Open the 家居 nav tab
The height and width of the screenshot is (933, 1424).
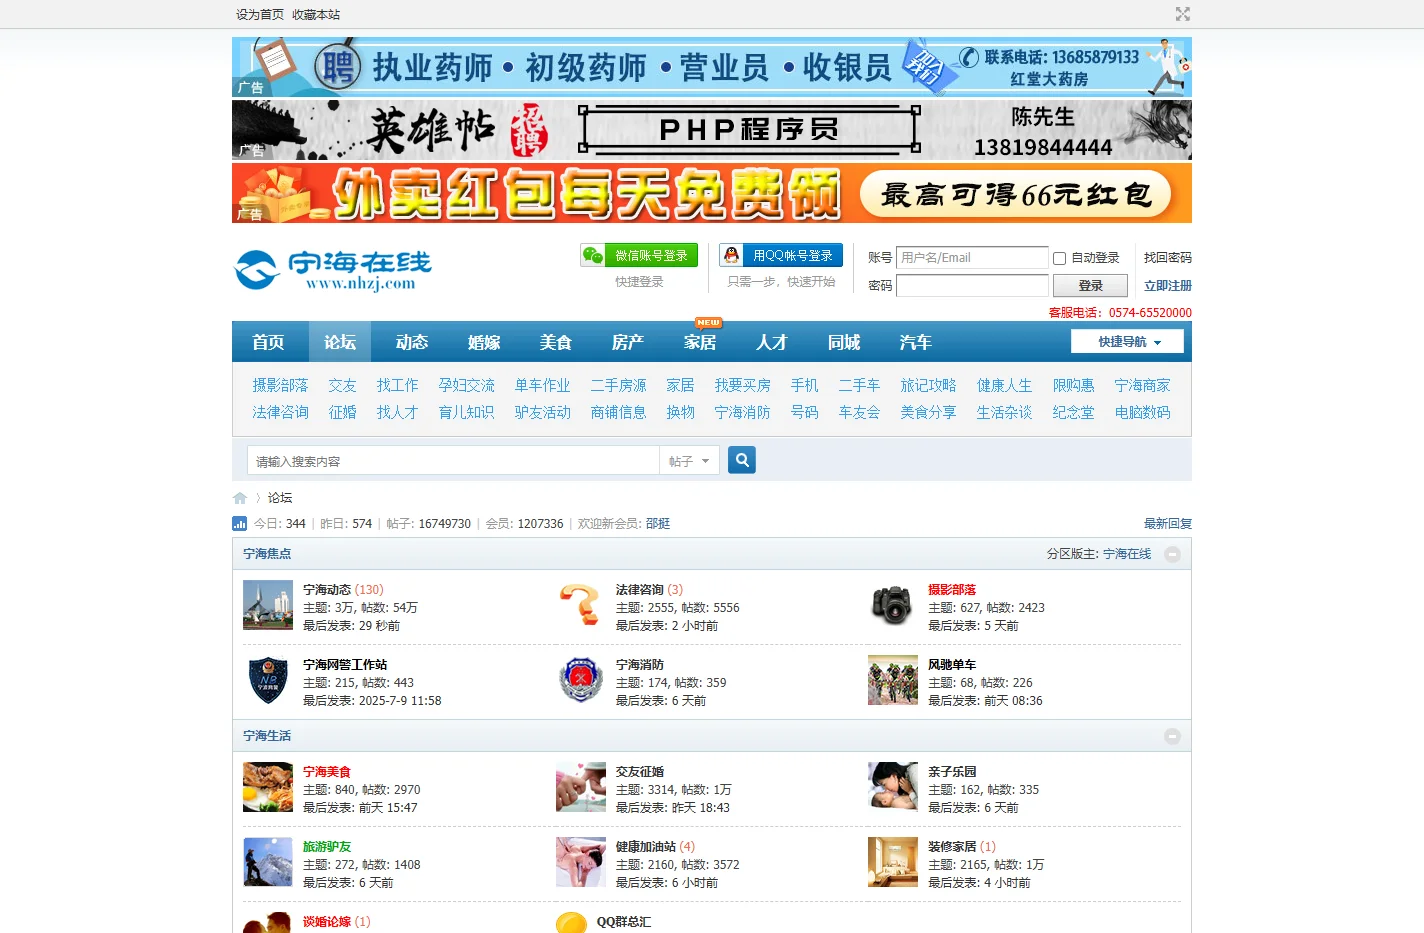coord(700,342)
